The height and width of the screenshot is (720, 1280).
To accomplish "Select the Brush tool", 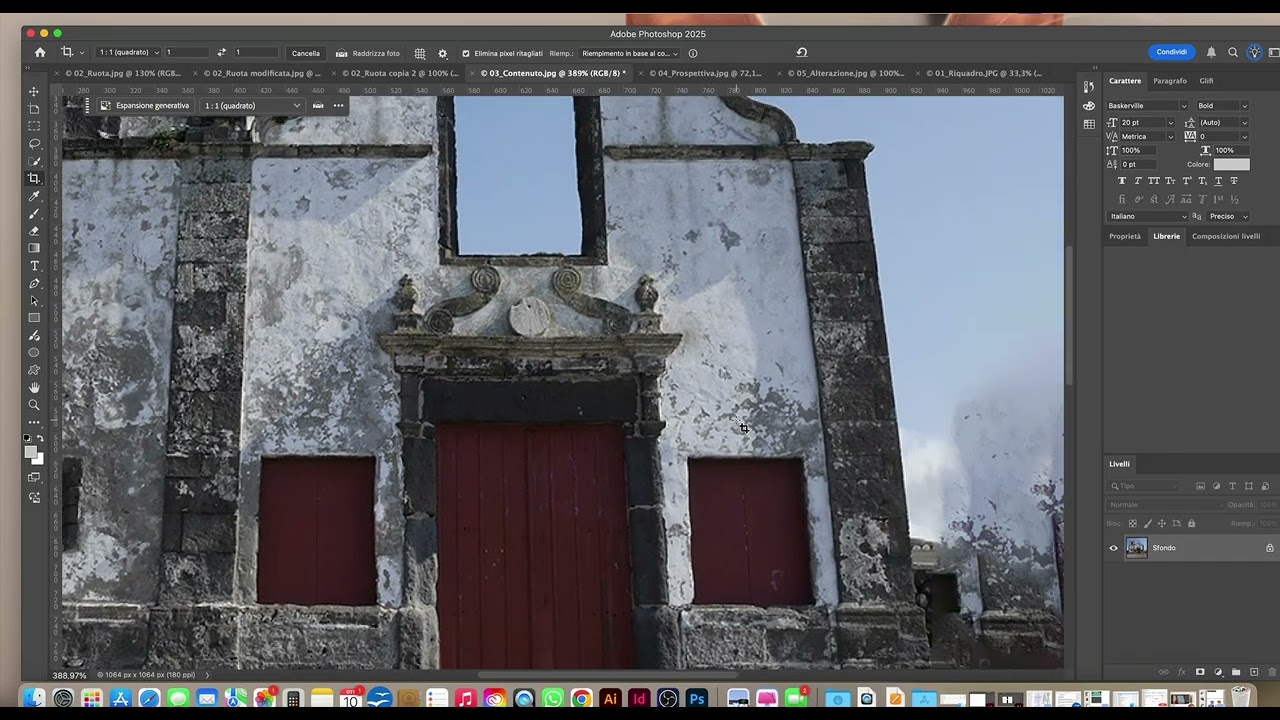I will 34,213.
